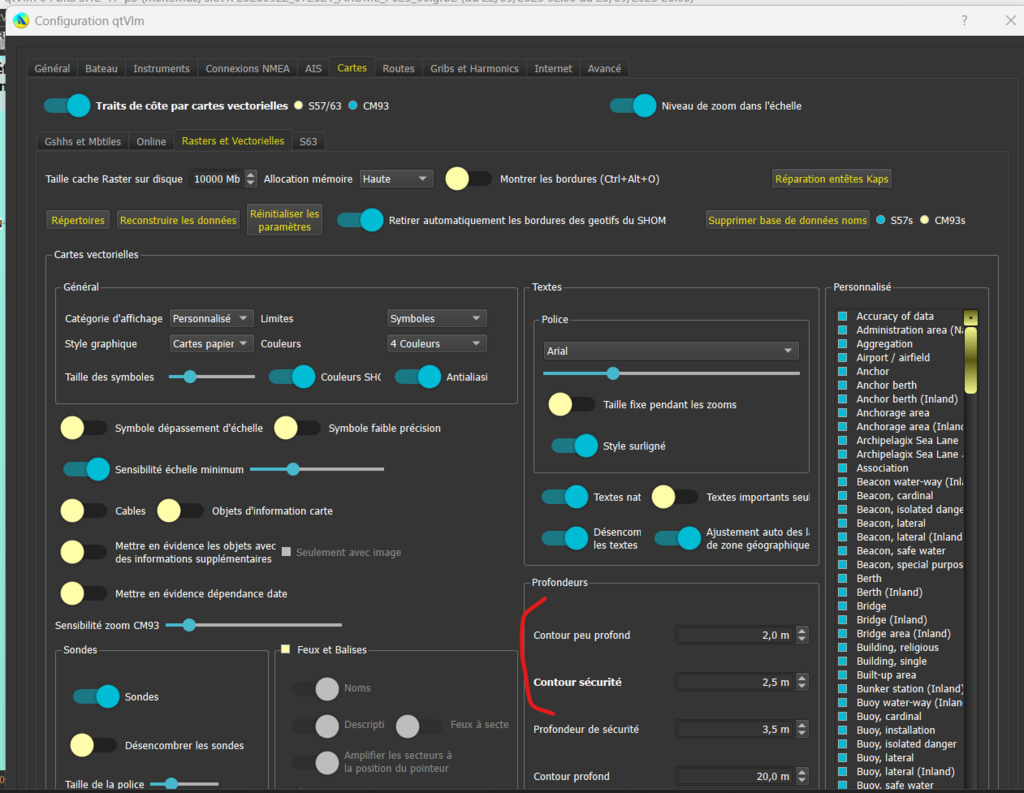The image size is (1024, 793).
Task: Select the S57/63 radio button
Action: (299, 106)
